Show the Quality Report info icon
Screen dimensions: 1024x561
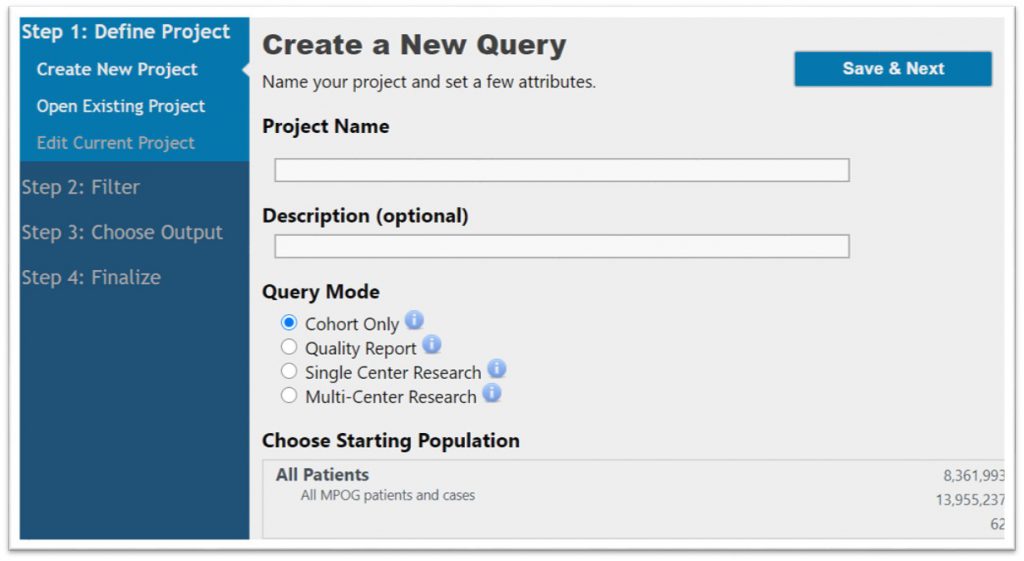[x=432, y=344]
